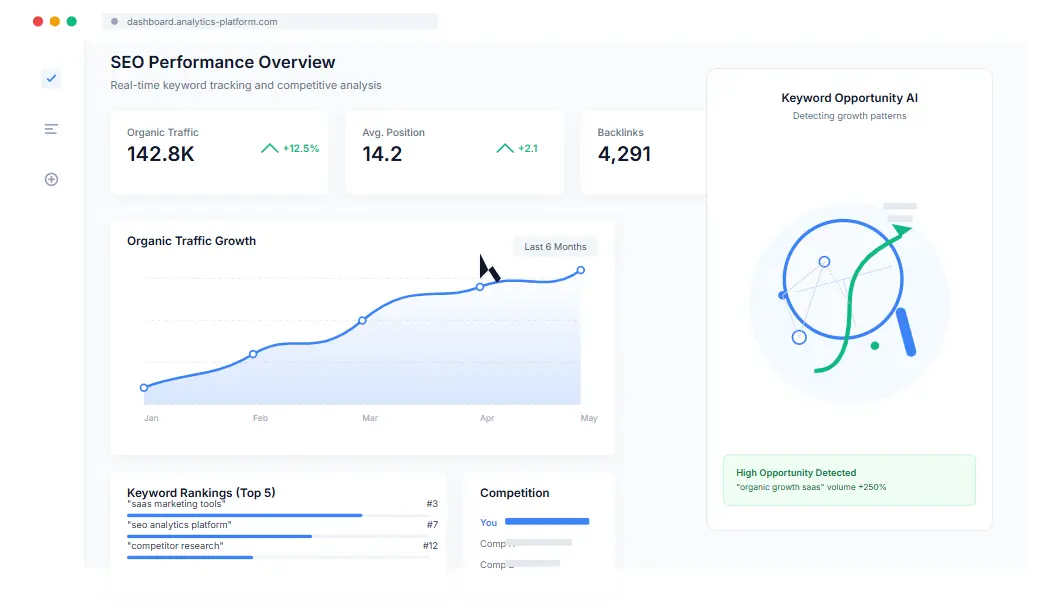Click the "Organic Traffic Growth" title

coord(191,241)
